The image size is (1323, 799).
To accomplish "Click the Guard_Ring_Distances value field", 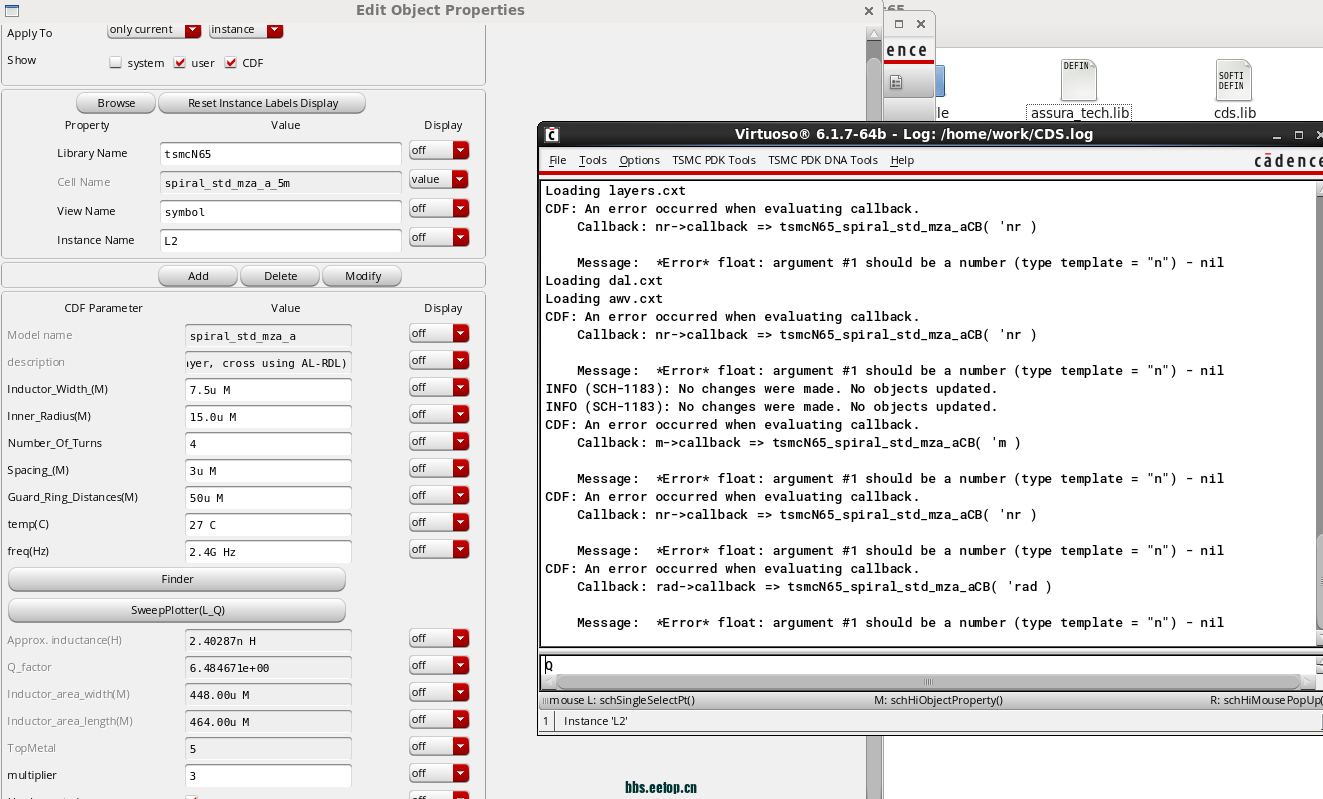I will (x=268, y=497).
